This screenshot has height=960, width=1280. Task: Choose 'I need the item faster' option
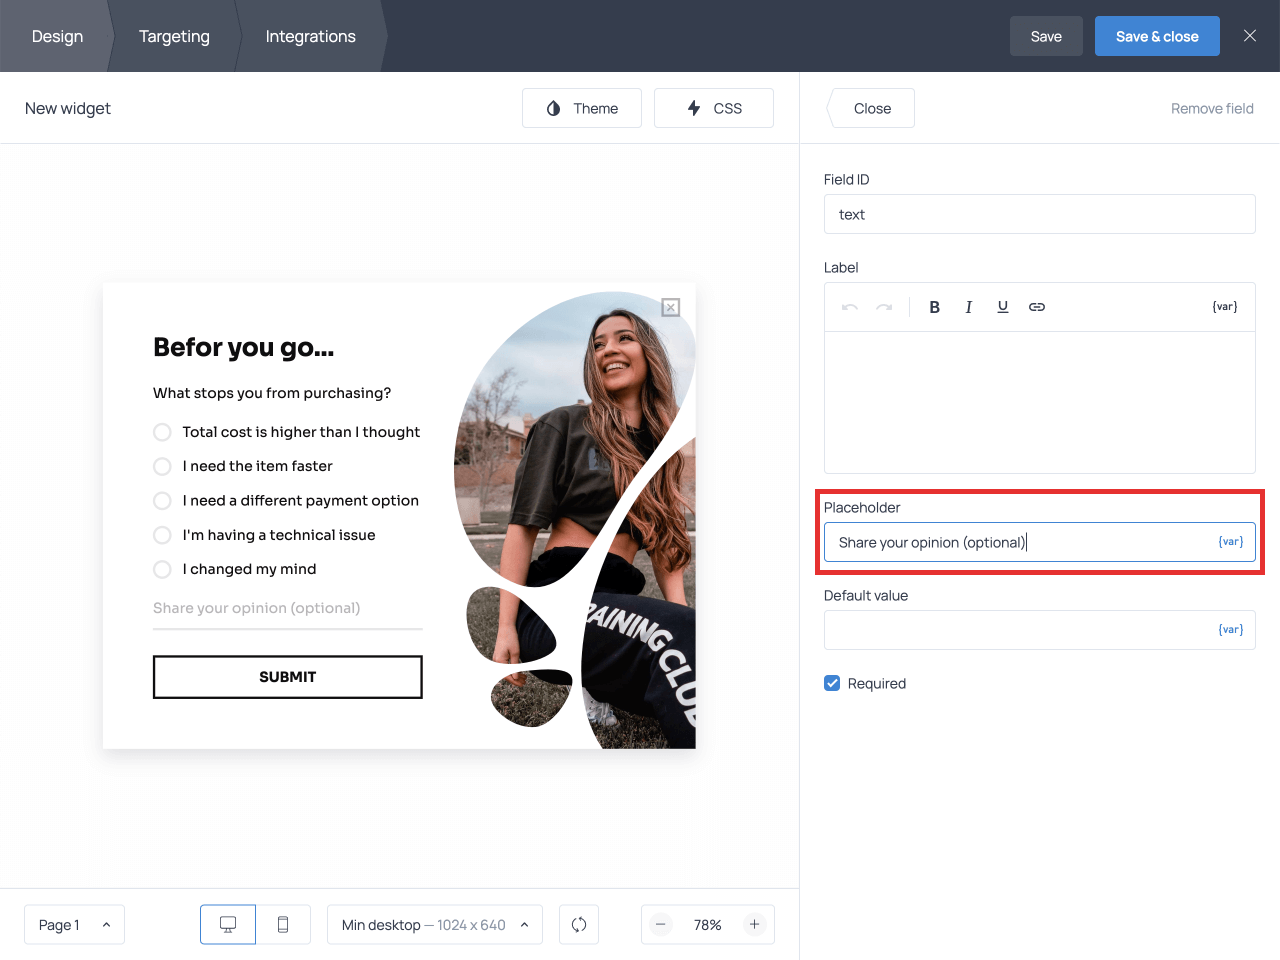[162, 466]
